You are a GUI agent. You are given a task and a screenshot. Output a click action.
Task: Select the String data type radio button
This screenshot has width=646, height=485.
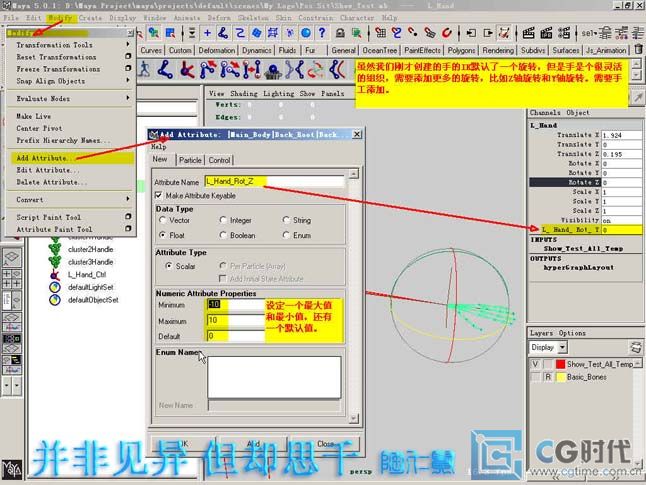click(x=286, y=220)
